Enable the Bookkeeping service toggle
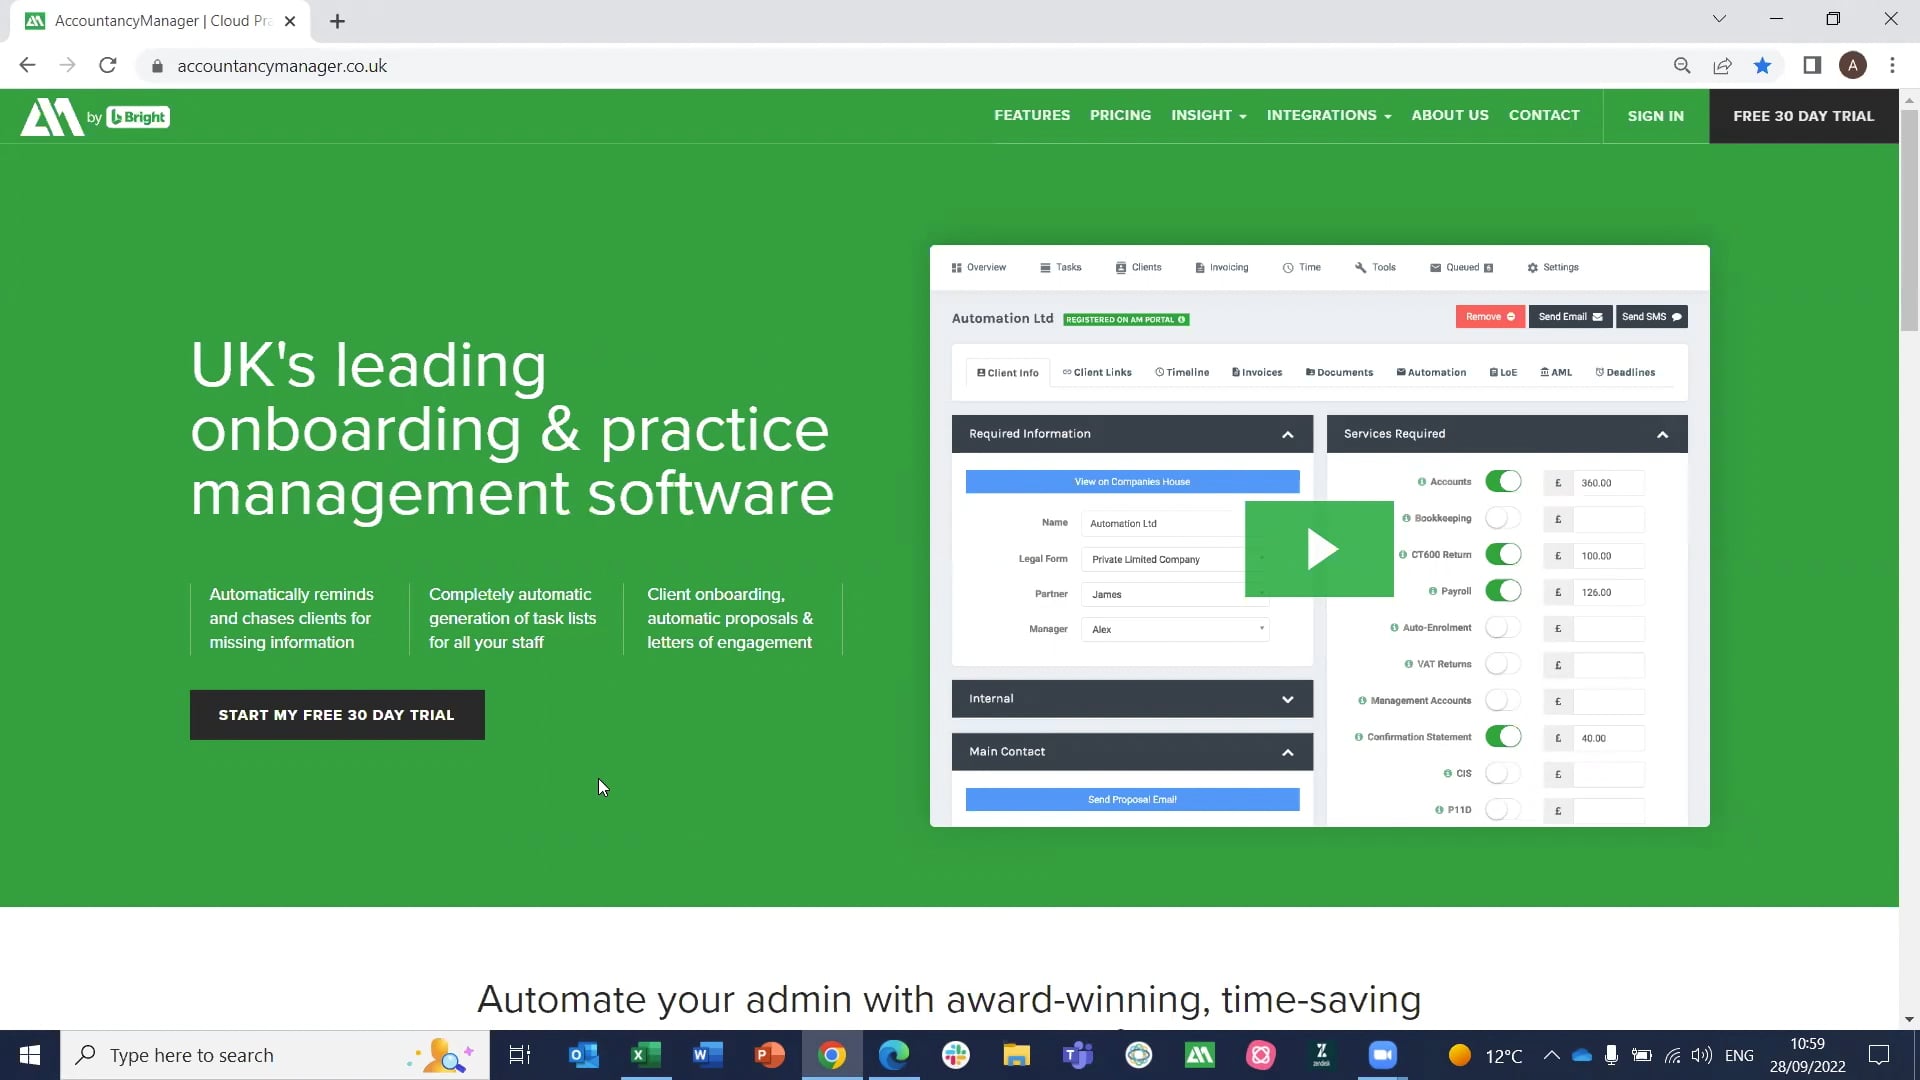The height and width of the screenshot is (1080, 1920). 1502,518
